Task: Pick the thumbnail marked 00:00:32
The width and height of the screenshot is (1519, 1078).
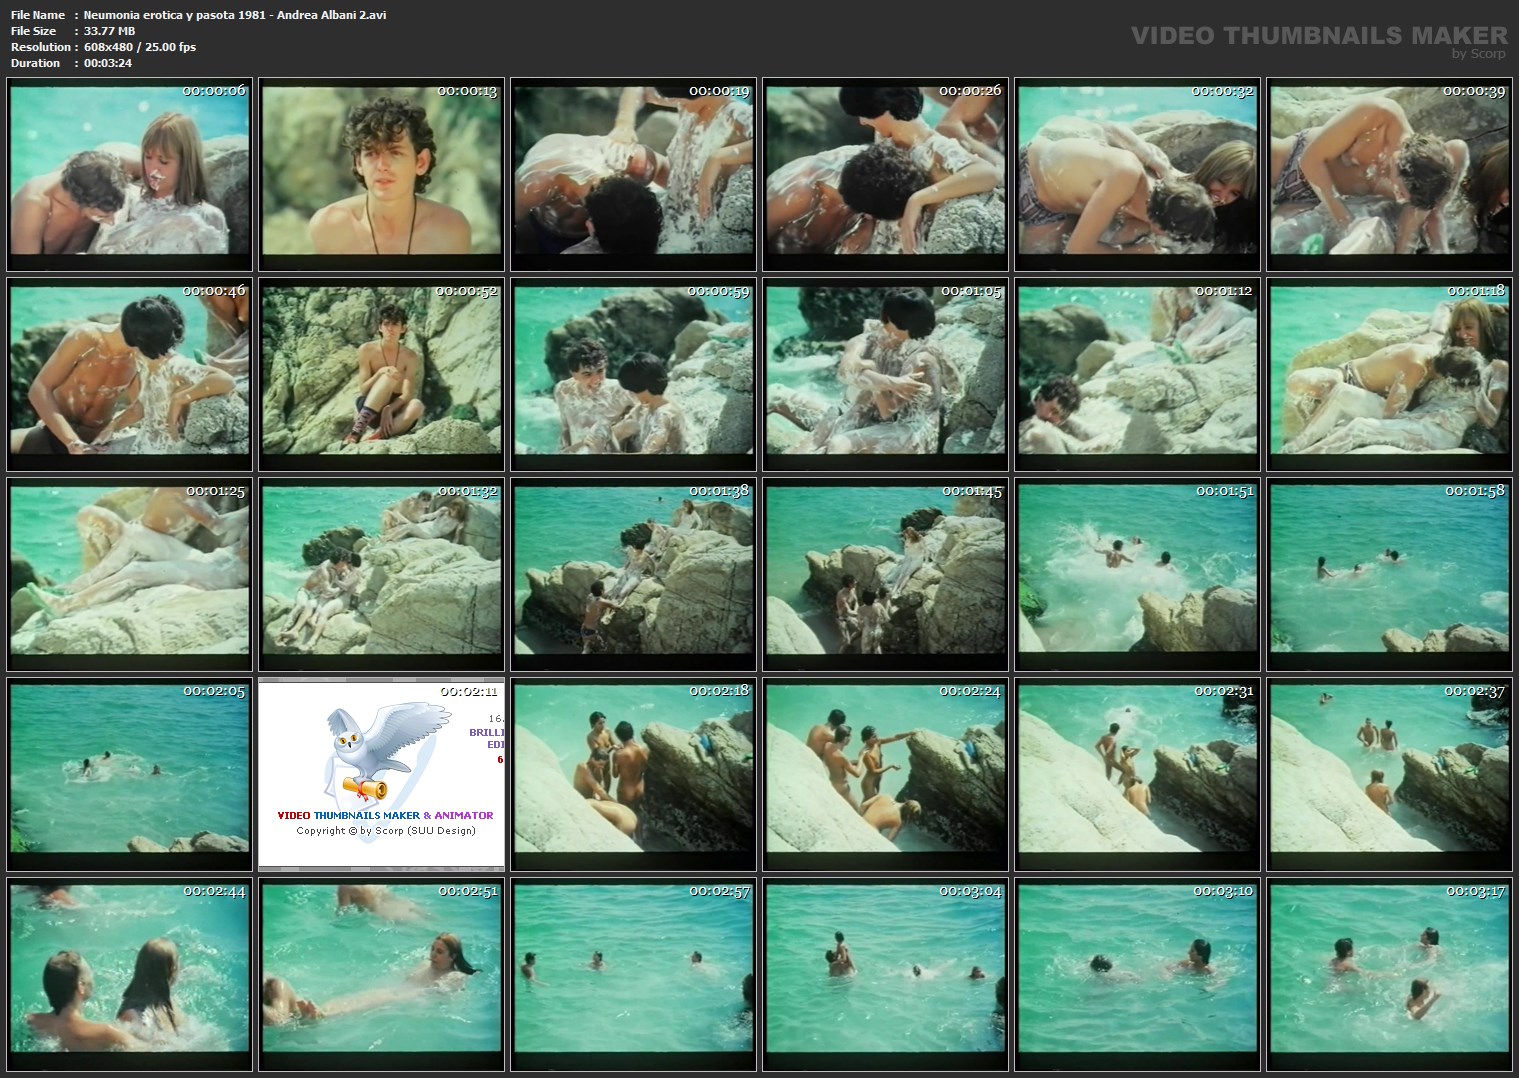Action: pyautogui.click(x=1138, y=175)
